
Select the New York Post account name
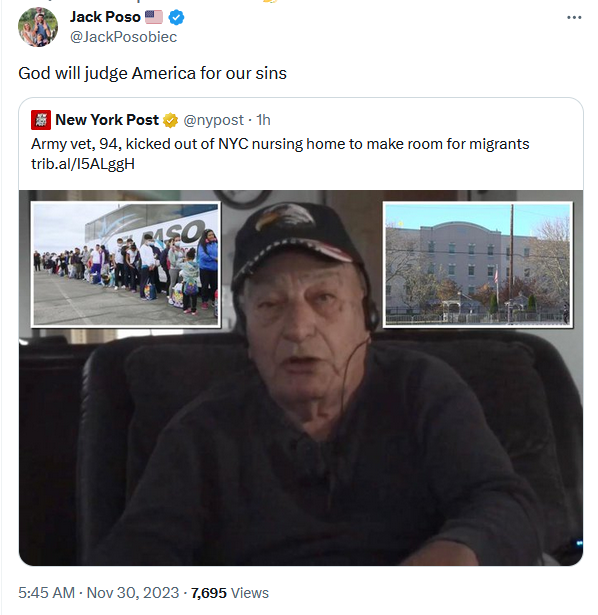coord(107,120)
